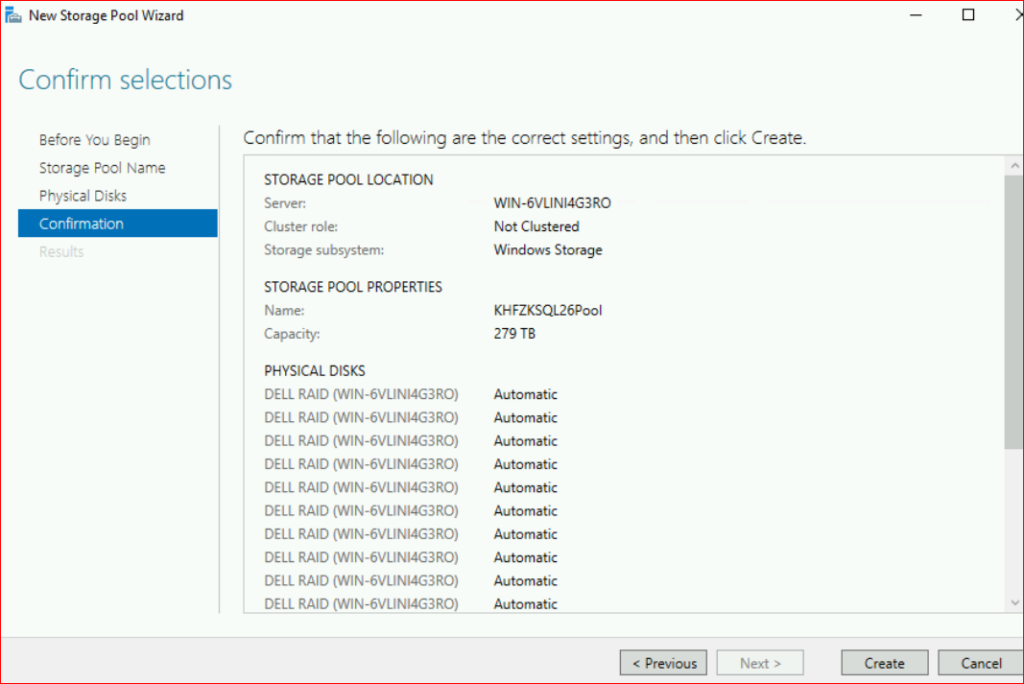Minimize the New Storage Pool Wizard window

(918, 15)
